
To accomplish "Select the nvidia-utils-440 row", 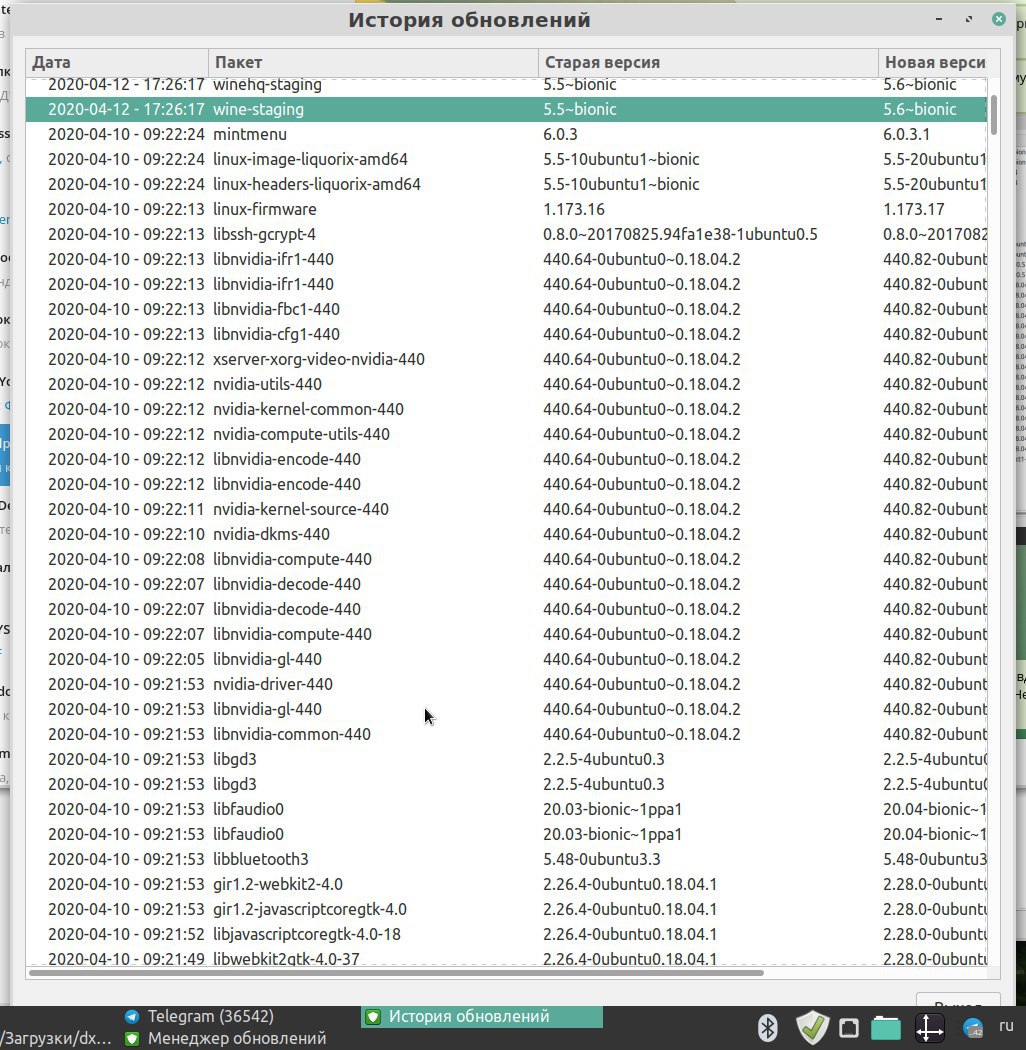I will [506, 384].
